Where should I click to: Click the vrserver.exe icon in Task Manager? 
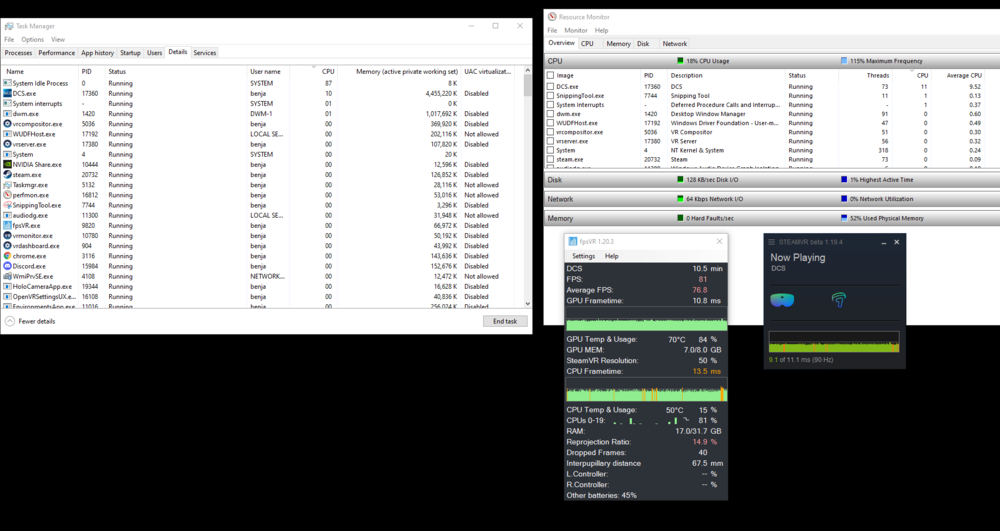pos(8,144)
